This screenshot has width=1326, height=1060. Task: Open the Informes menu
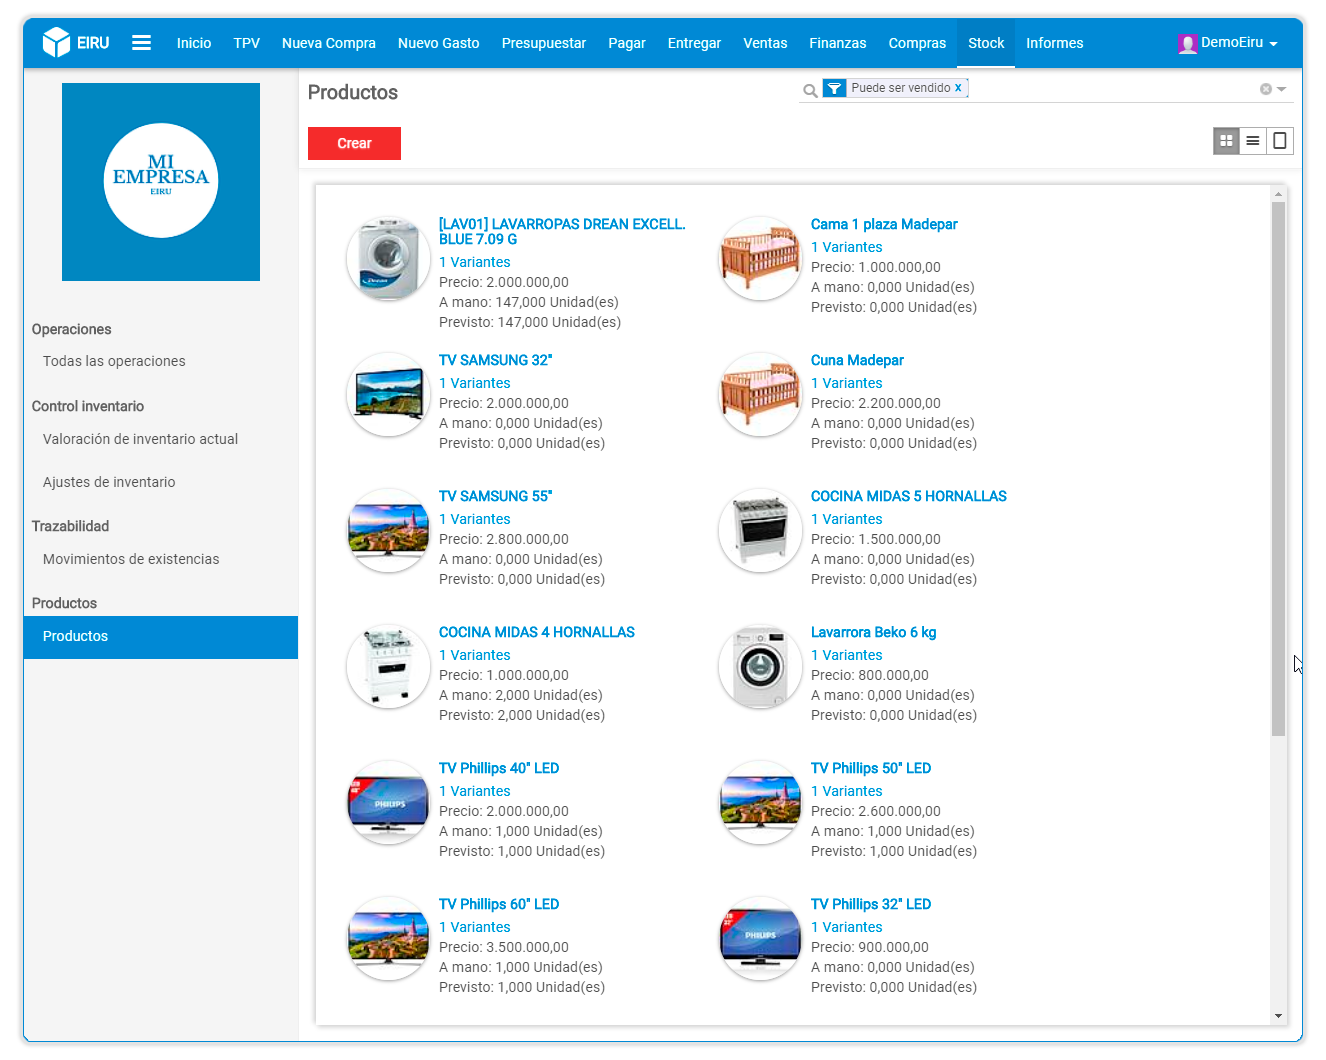click(1055, 43)
